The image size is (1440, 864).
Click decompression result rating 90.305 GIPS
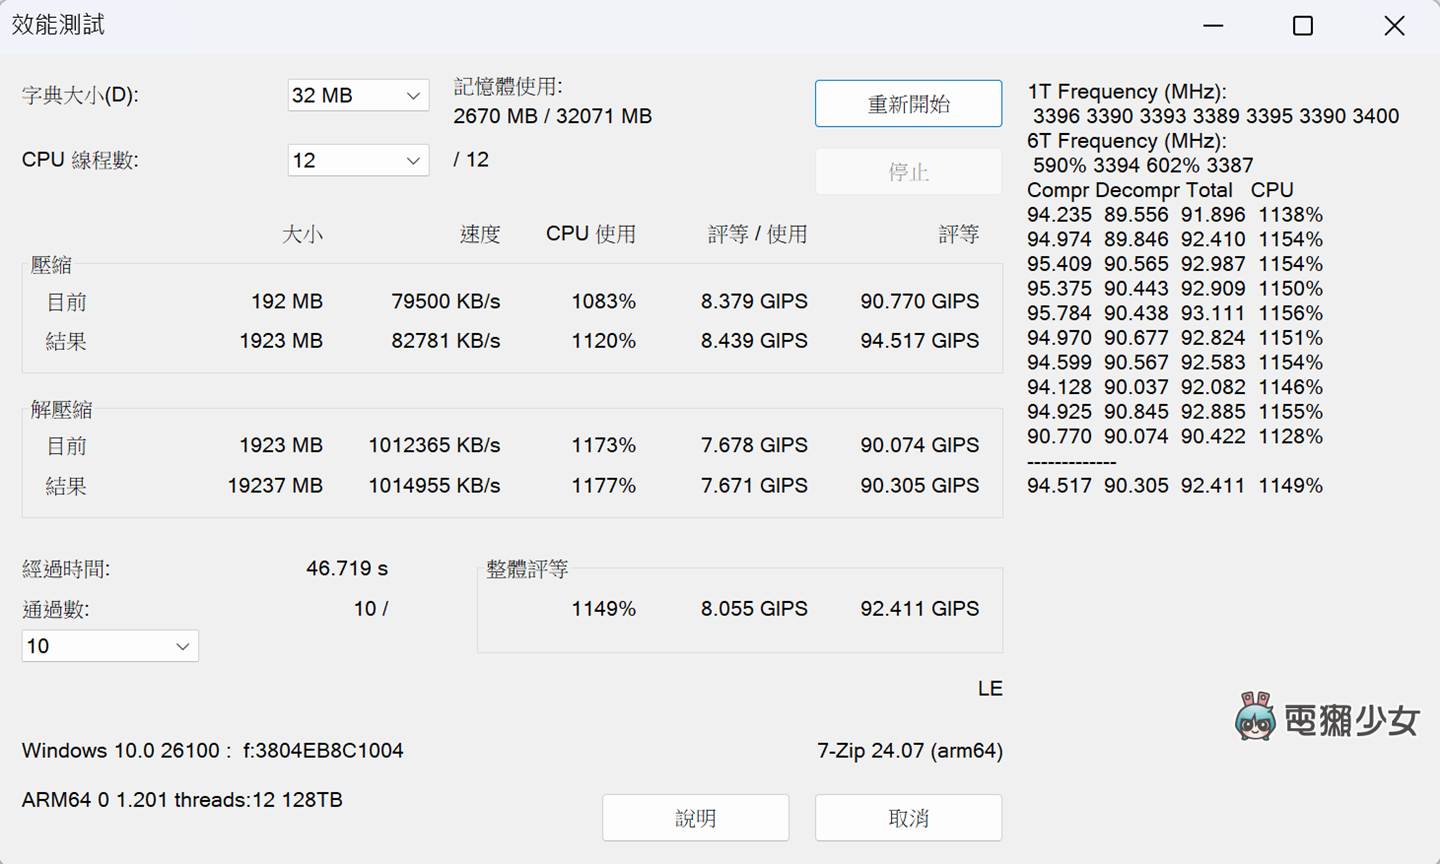(x=919, y=485)
